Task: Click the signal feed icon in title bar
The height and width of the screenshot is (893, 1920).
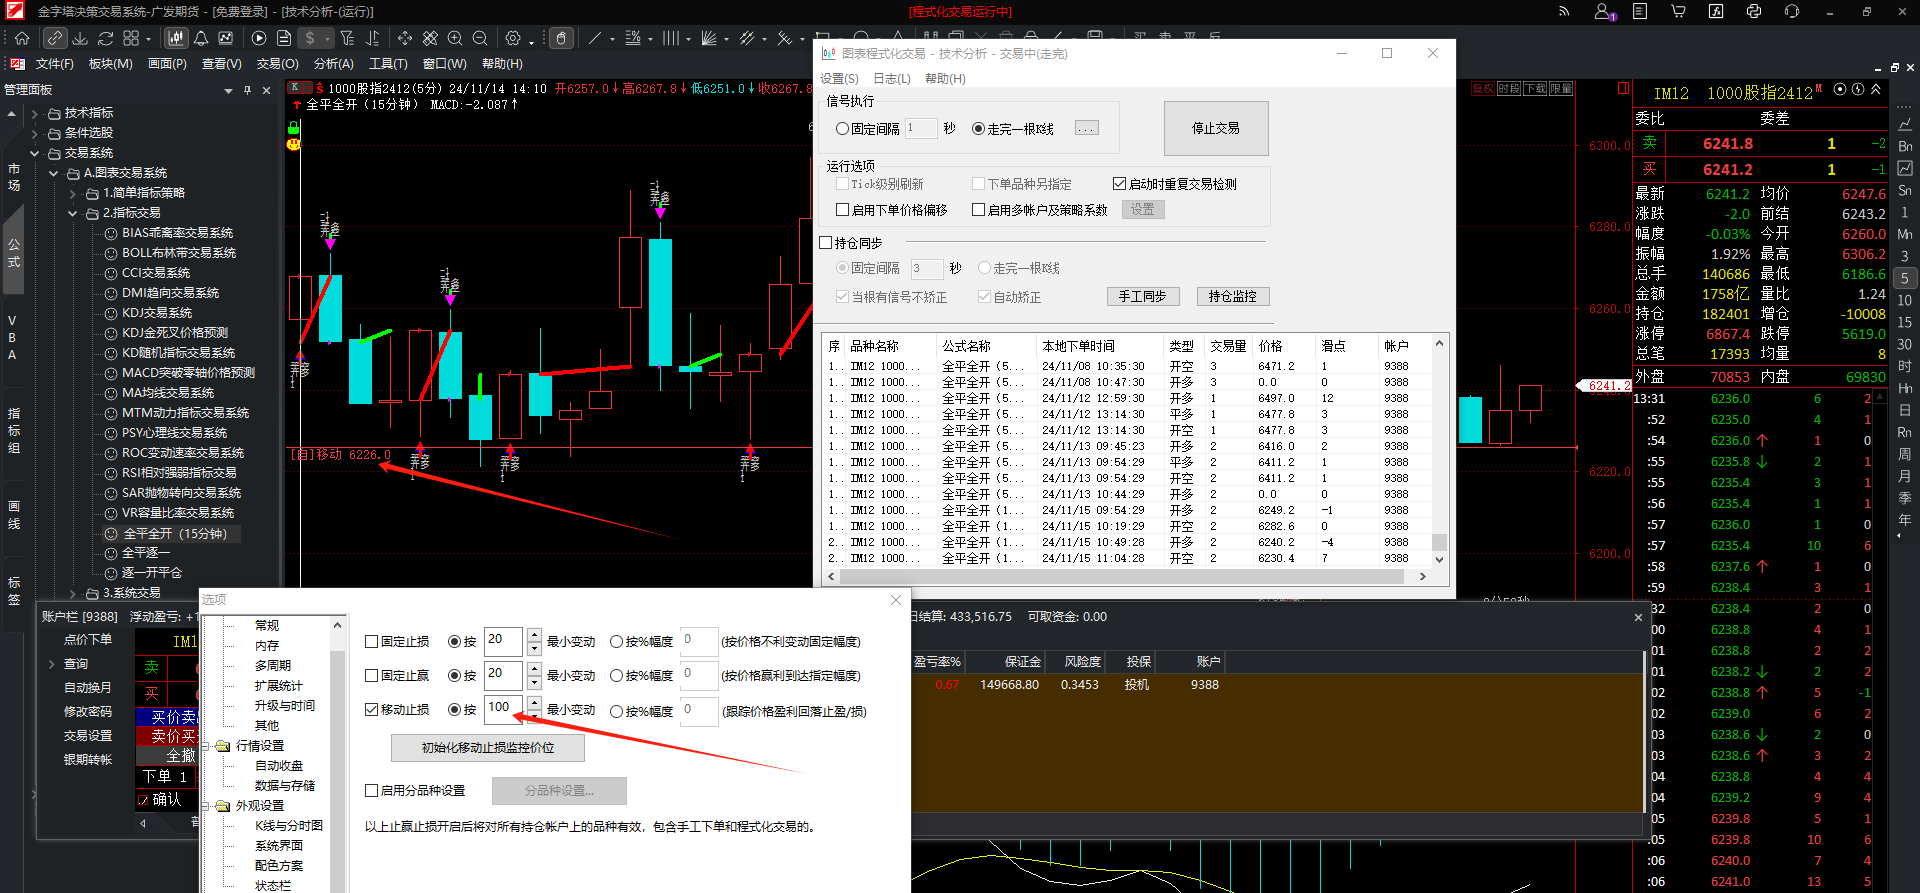Action: click(1565, 11)
